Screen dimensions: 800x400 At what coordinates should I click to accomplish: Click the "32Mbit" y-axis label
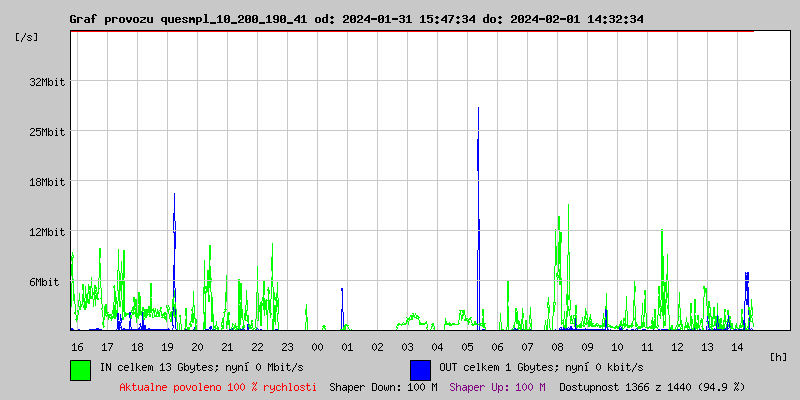click(47, 82)
